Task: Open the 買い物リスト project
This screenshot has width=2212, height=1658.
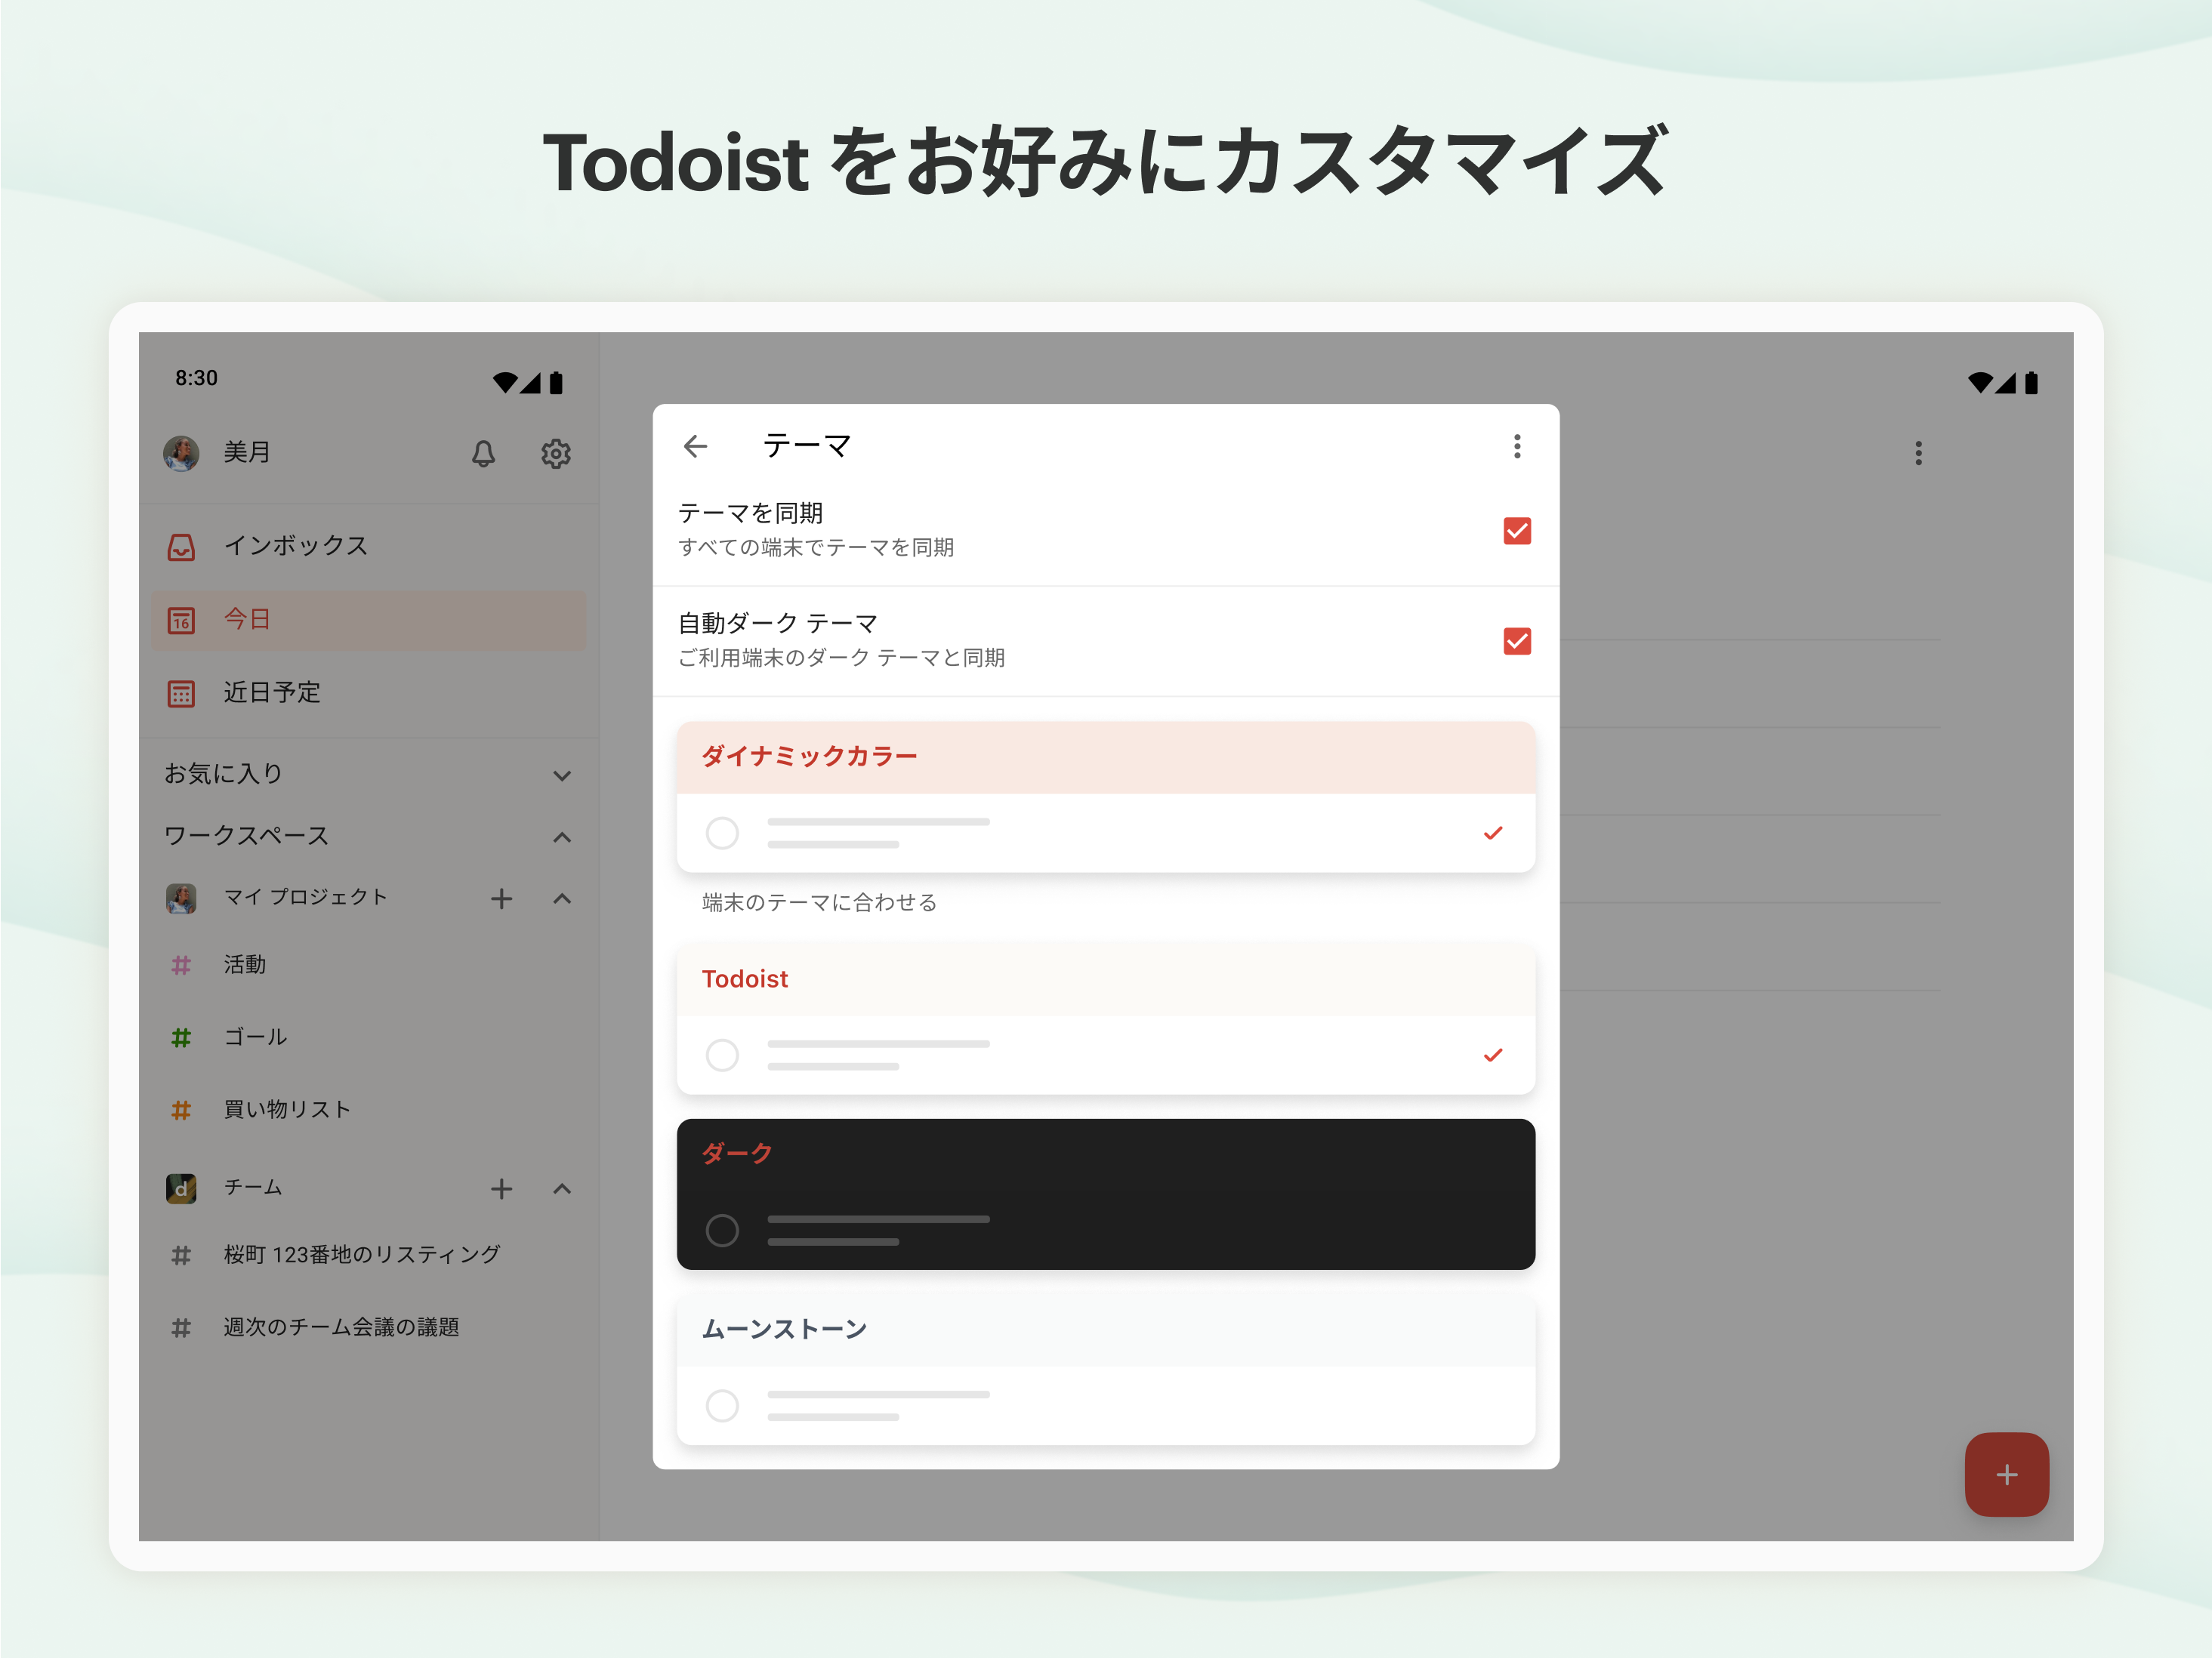Action: click(x=368, y=1110)
